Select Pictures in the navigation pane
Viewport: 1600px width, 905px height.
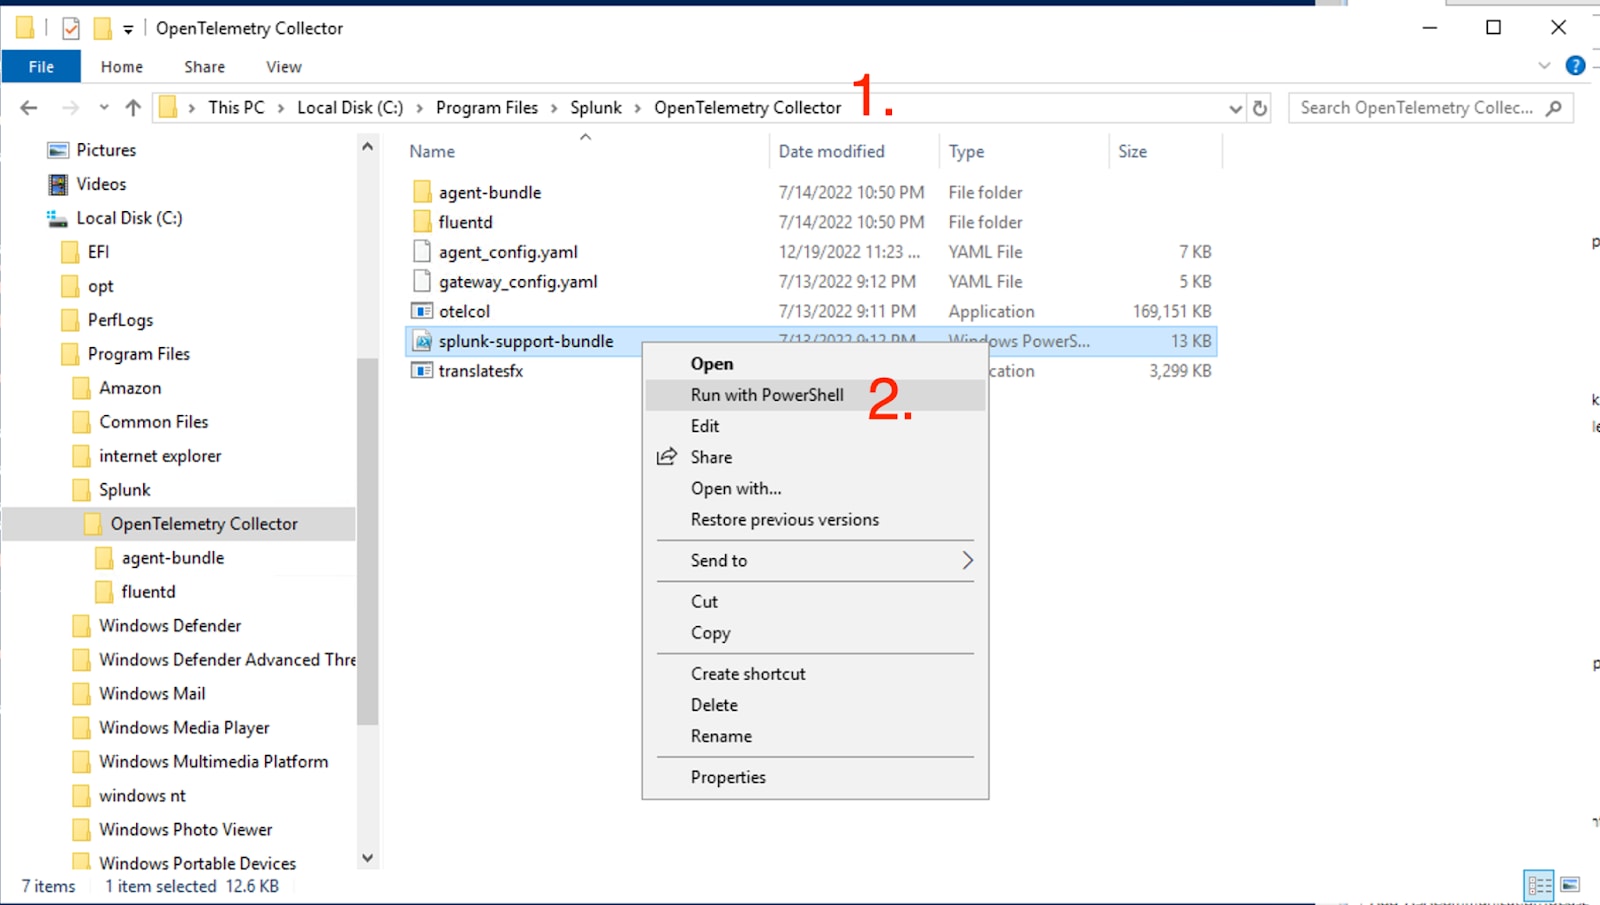coord(106,150)
